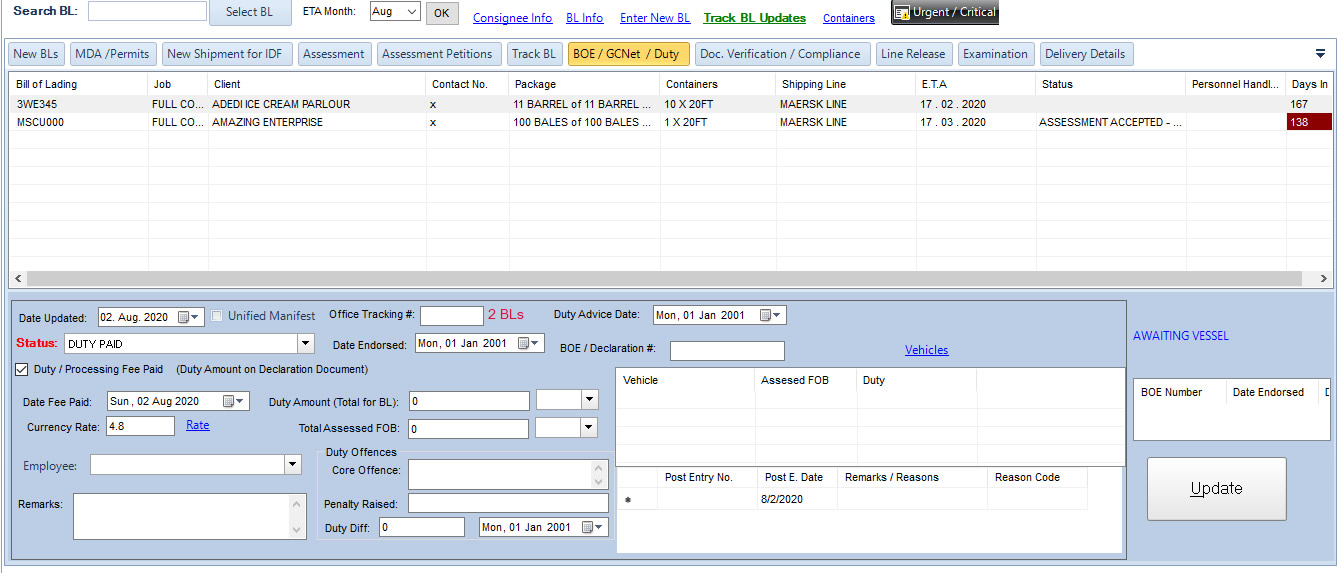
Task: Click the tab overflow arrow at right of tabs
Action: (1321, 54)
